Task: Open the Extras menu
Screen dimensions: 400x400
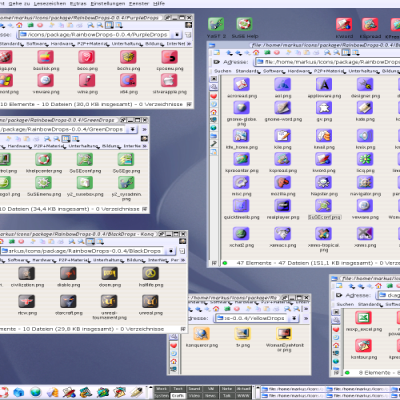Action: point(79,3)
